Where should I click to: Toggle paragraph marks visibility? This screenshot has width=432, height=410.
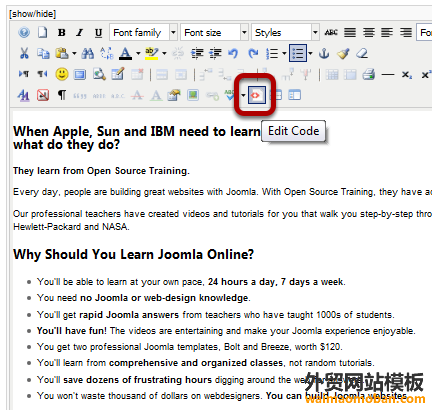(62, 95)
